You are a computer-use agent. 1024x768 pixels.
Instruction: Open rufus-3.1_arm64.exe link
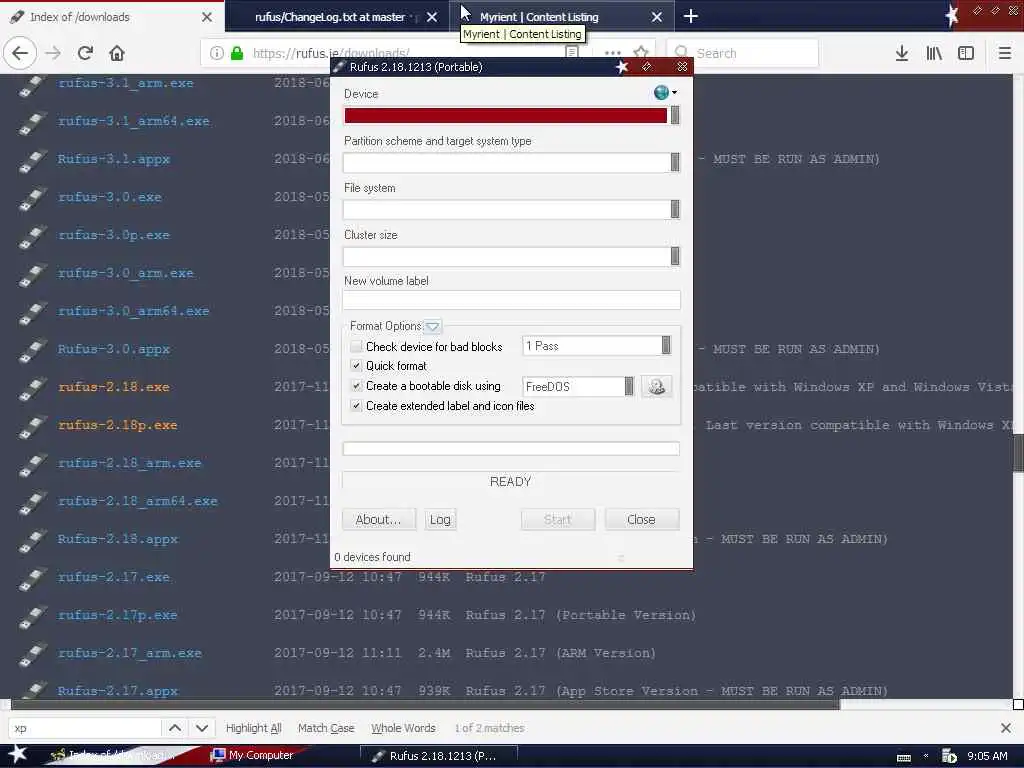(x=133, y=121)
